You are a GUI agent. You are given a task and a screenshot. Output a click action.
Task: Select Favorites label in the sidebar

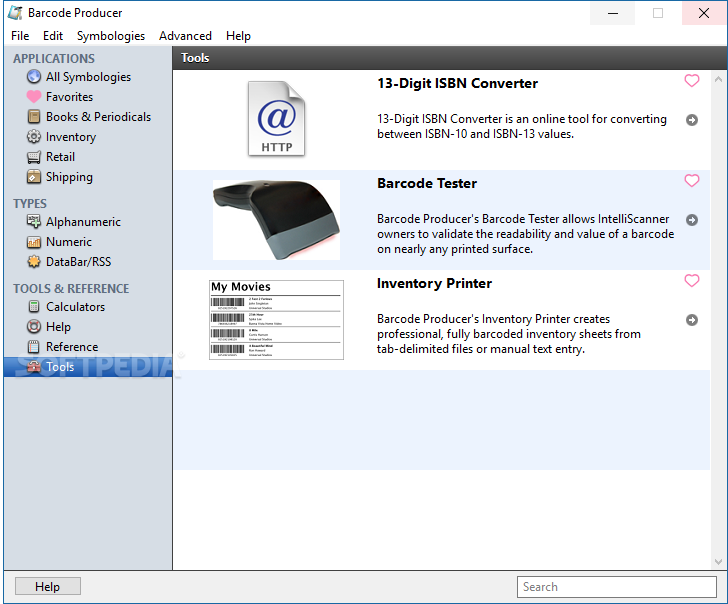pyautogui.click(x=69, y=97)
